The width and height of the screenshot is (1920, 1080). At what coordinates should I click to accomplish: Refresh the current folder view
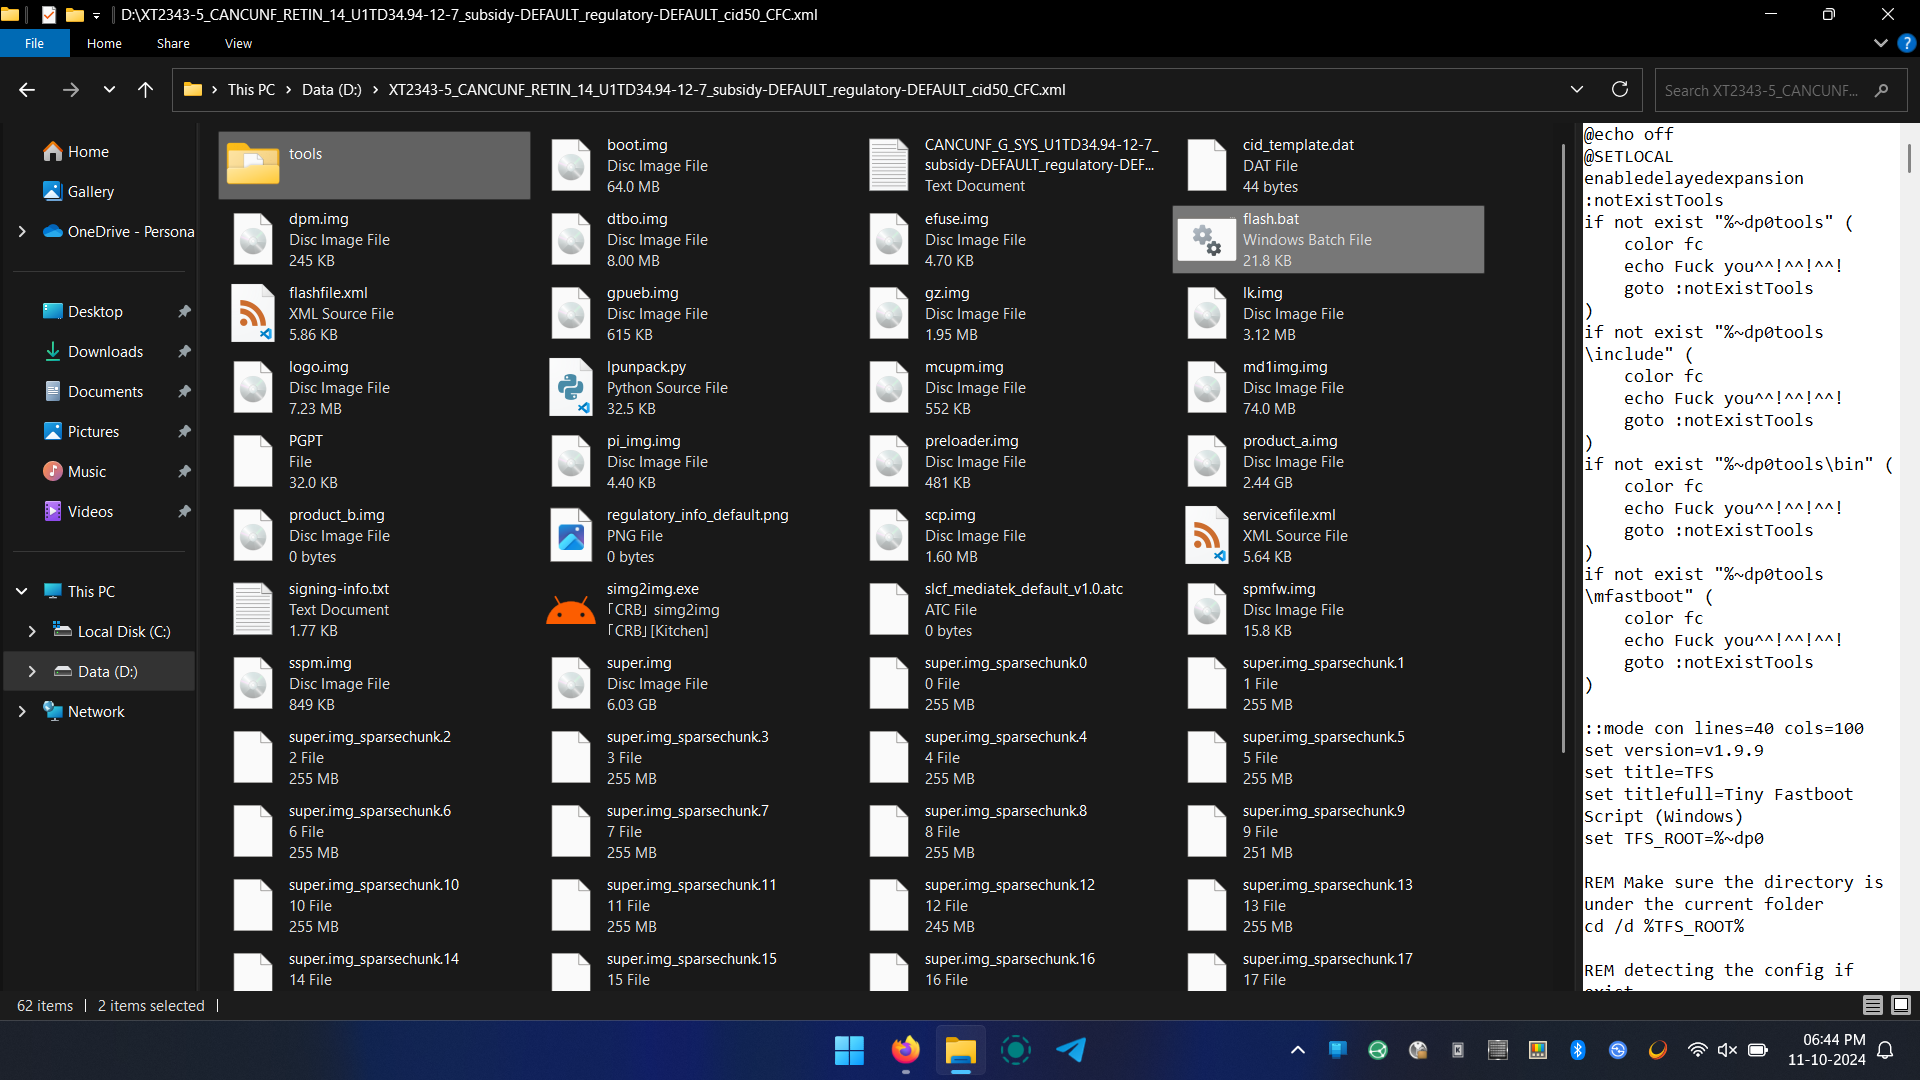1620,89
